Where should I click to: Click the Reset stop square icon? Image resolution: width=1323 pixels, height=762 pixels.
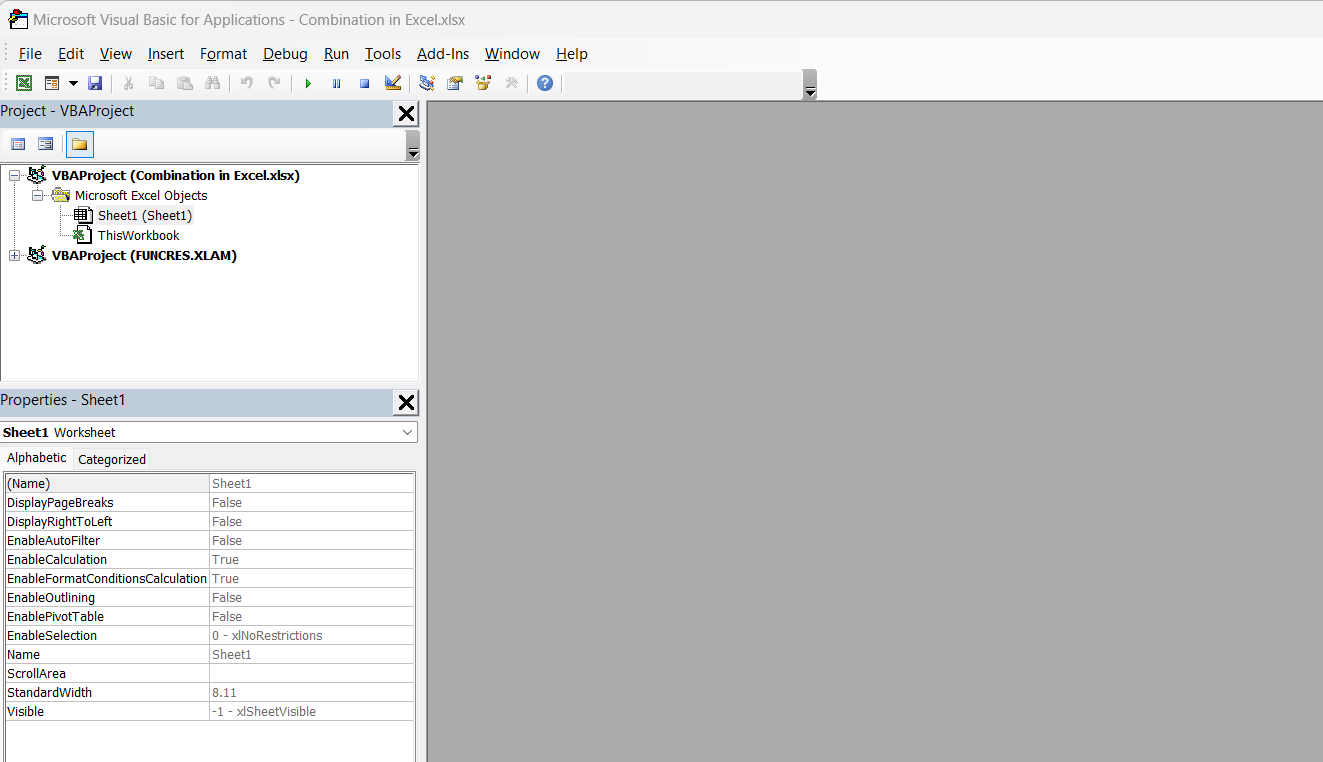tap(364, 83)
